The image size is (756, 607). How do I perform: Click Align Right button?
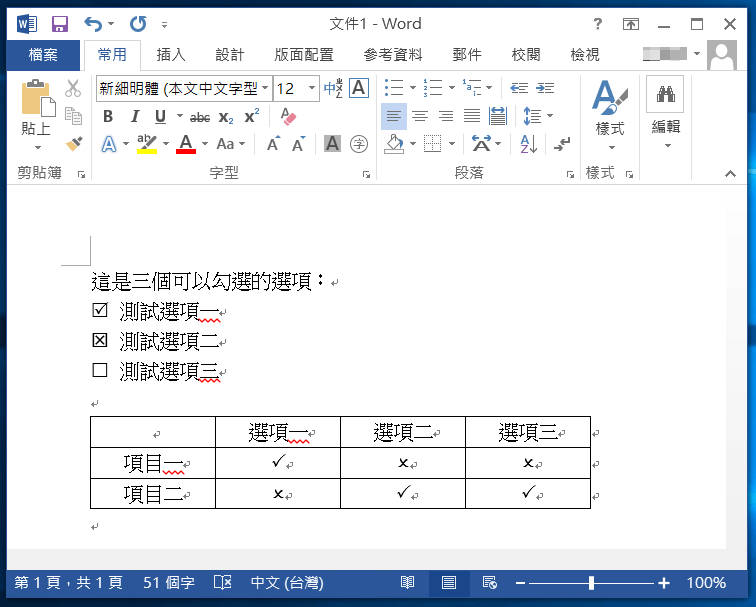(446, 116)
